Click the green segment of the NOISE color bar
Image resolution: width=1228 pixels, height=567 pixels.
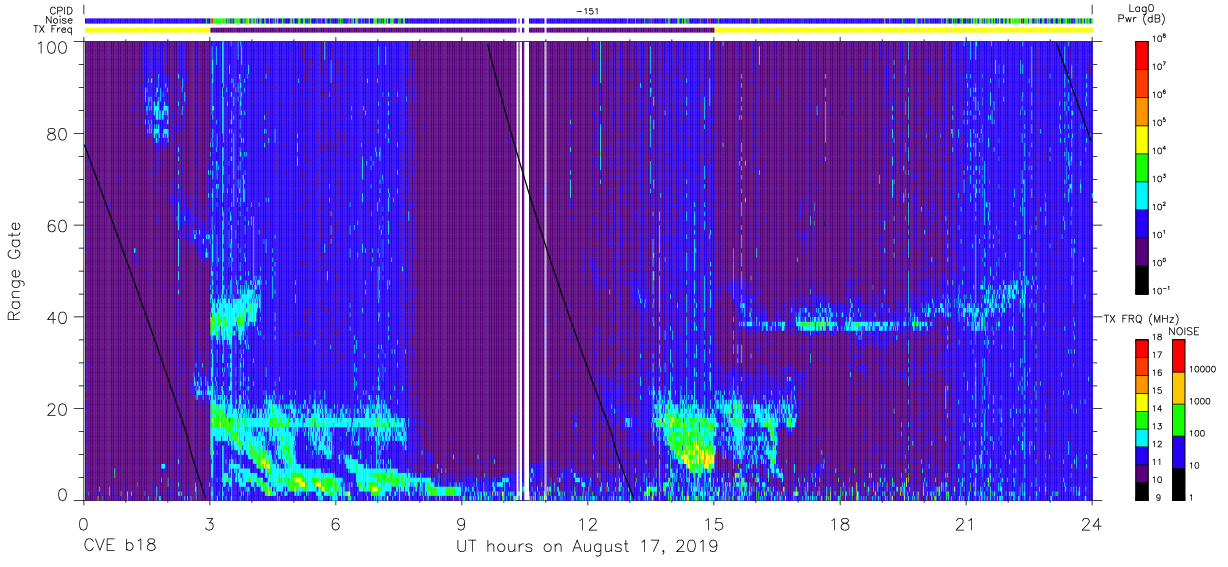click(x=1177, y=418)
